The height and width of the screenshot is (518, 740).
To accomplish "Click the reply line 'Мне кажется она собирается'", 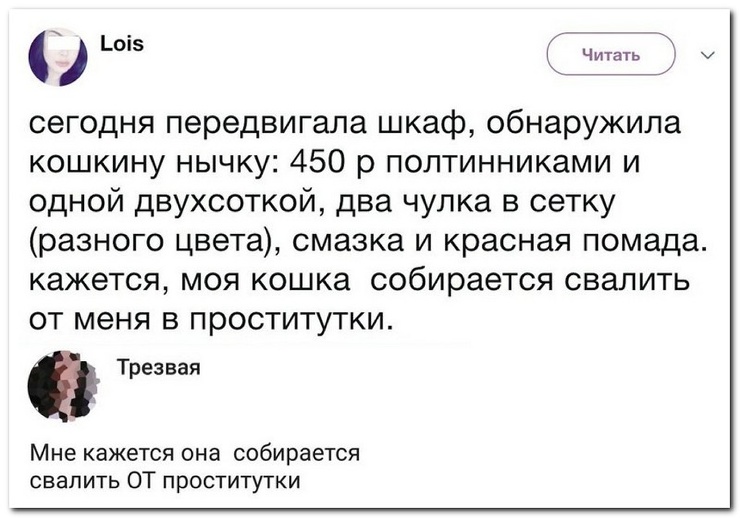I will [195, 453].
